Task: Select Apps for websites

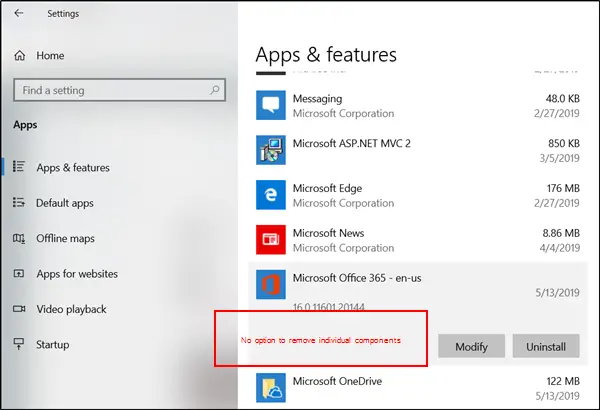Action: [x=76, y=273]
